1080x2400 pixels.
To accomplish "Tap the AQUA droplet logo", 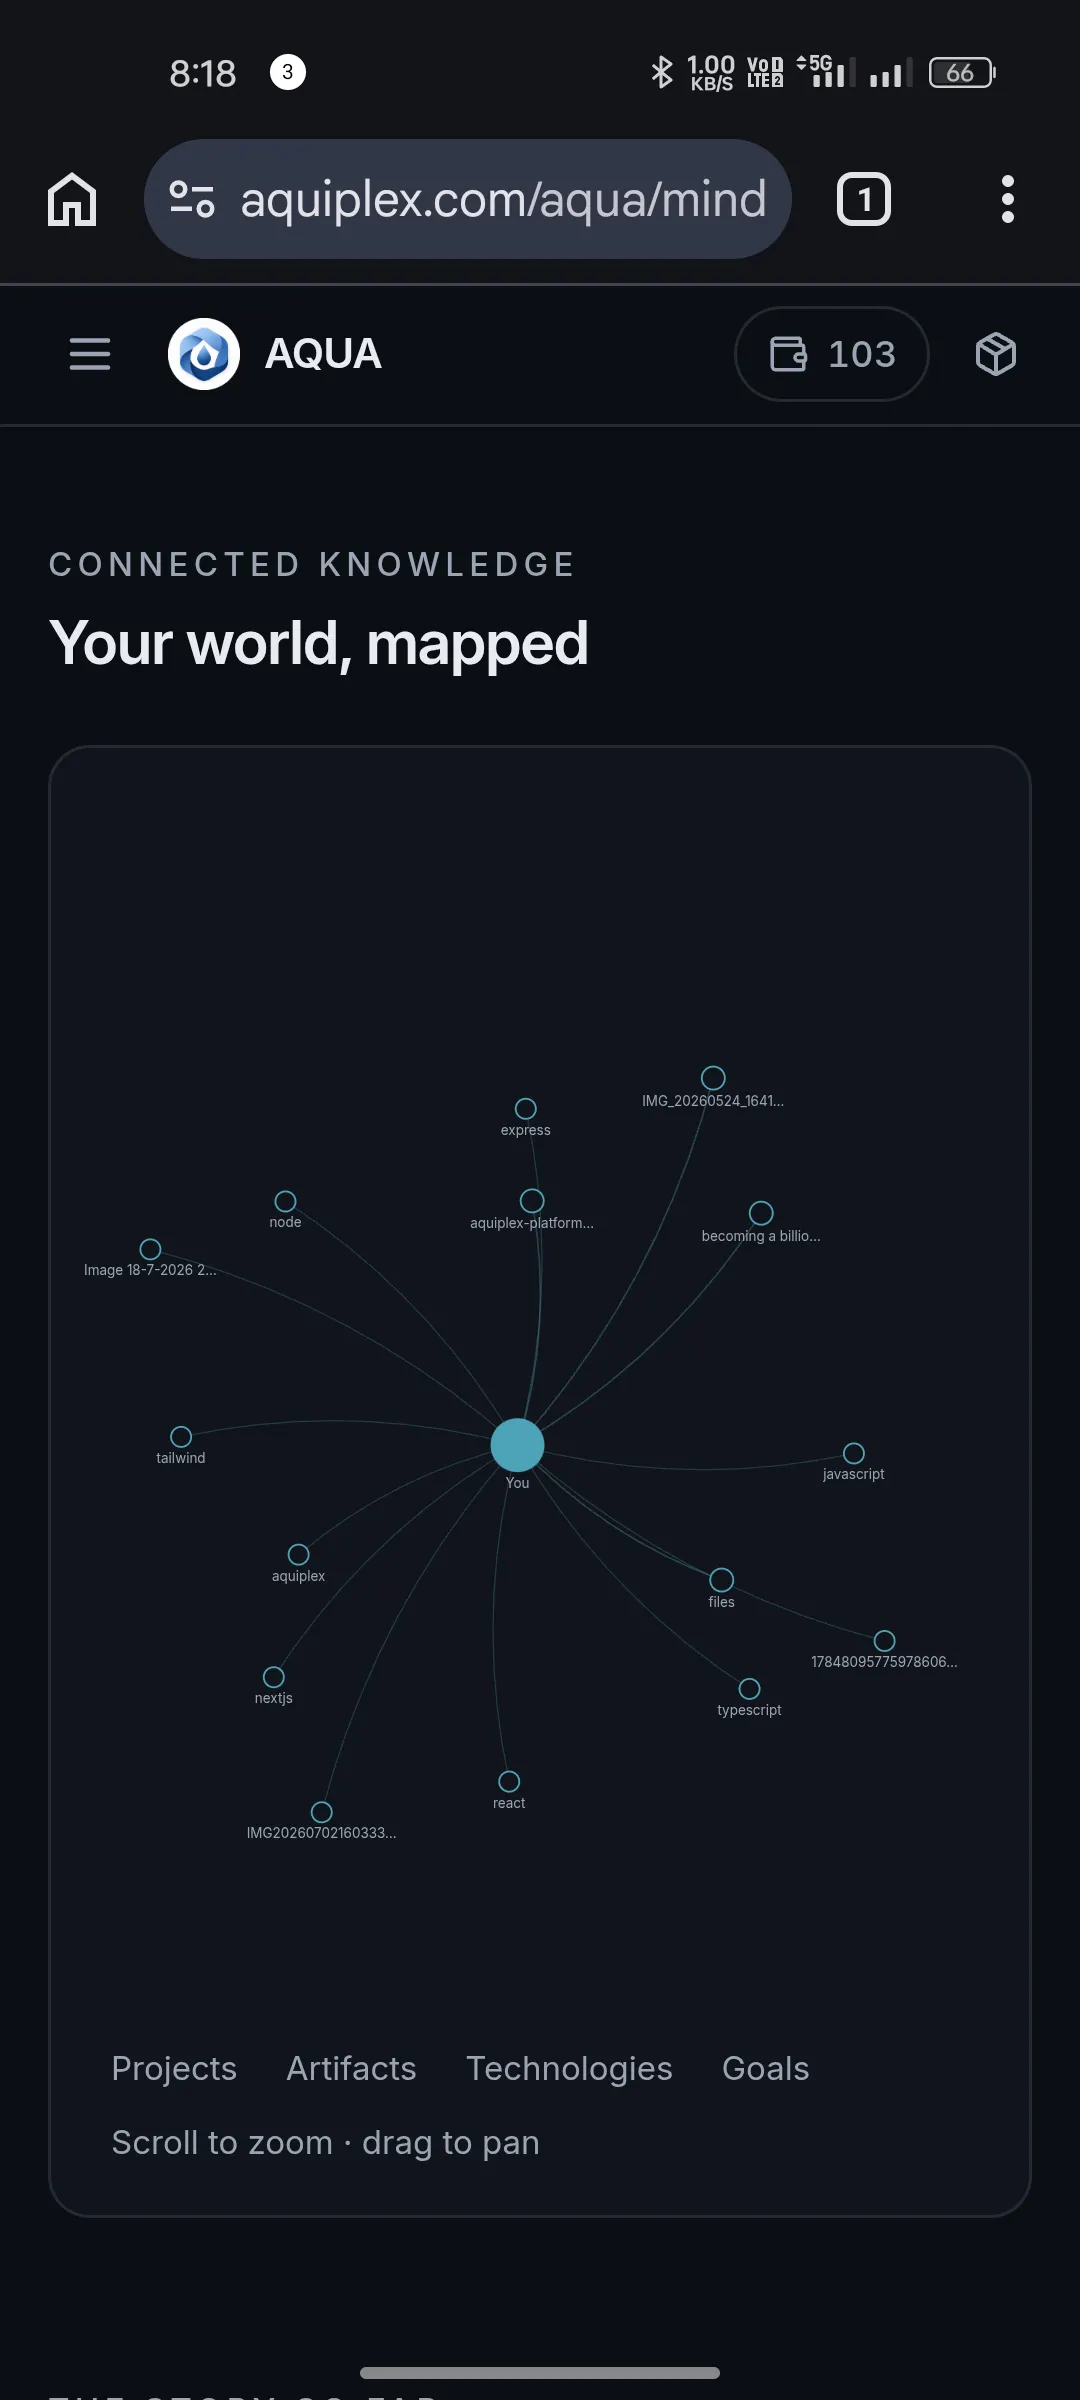I will [x=204, y=354].
